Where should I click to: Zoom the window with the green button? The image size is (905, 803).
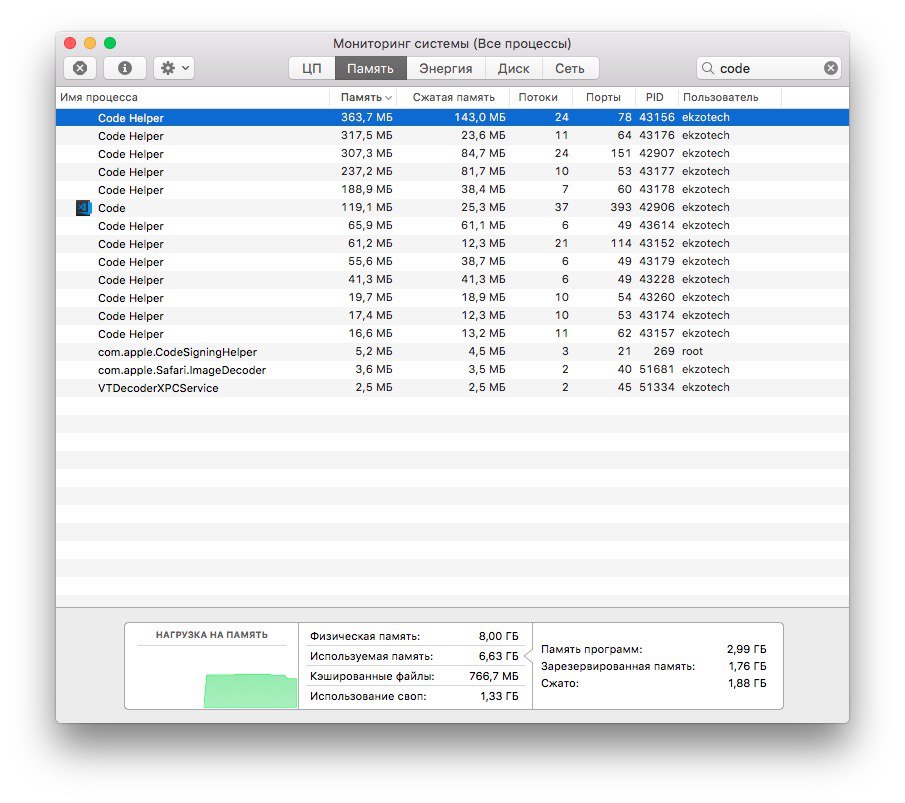(110, 43)
